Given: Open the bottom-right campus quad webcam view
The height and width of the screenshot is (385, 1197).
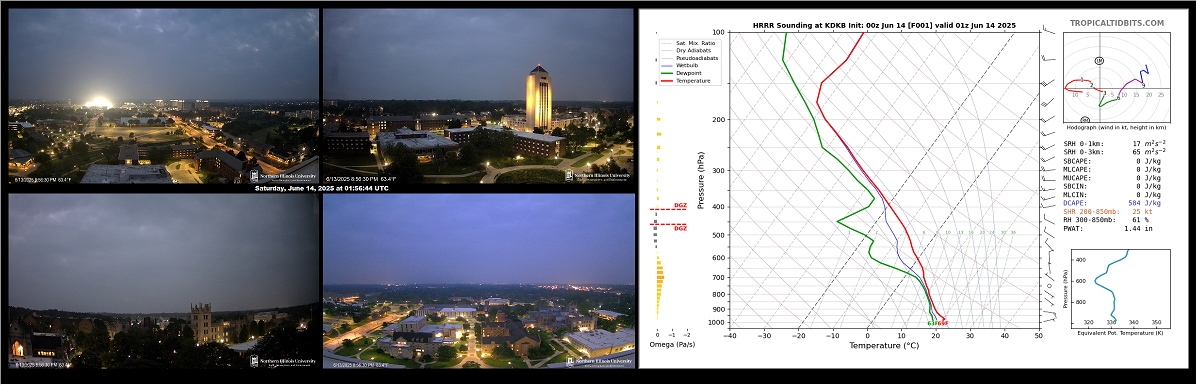Looking at the screenshot, I should tap(478, 281).
